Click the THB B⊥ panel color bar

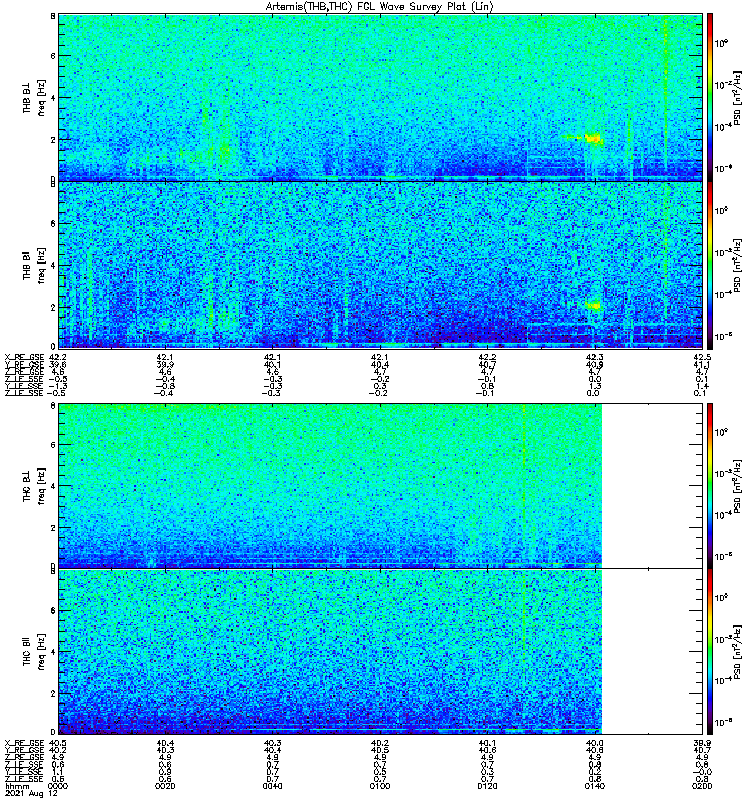coord(710,97)
